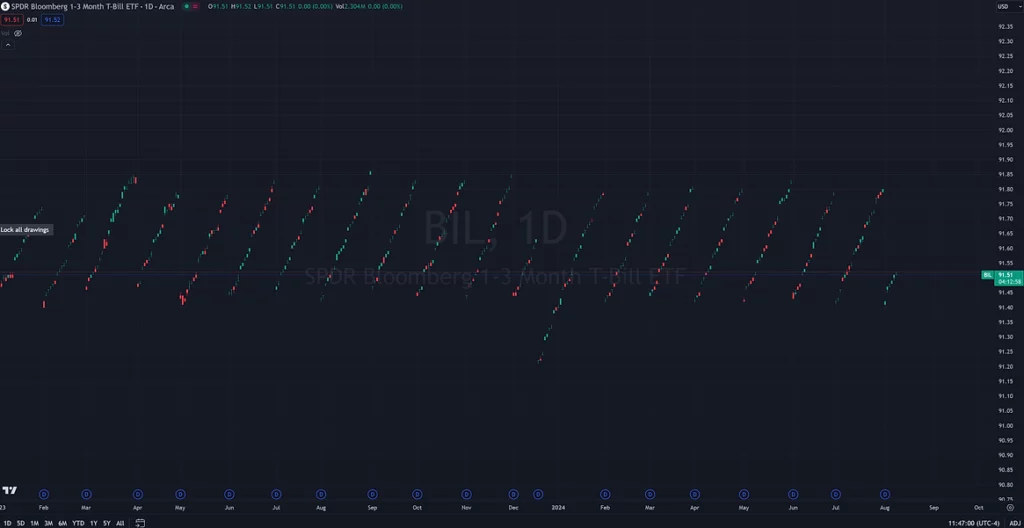Select the 5D time range

point(21,523)
